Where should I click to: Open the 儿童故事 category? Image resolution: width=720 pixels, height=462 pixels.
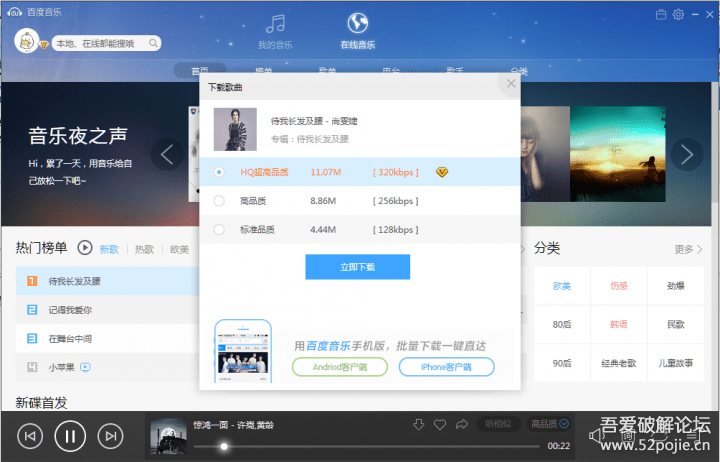(x=675, y=363)
